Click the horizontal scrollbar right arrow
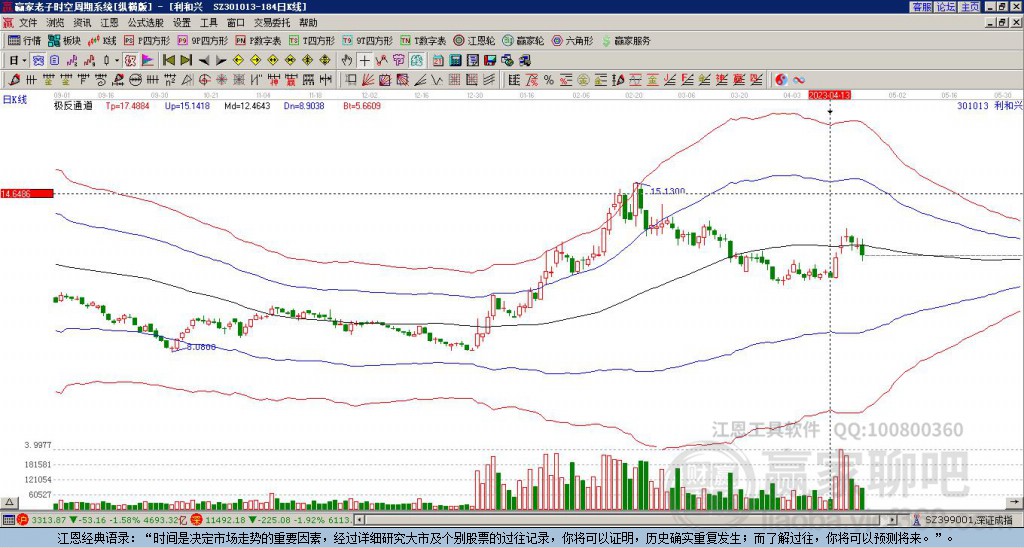 click(x=893, y=520)
